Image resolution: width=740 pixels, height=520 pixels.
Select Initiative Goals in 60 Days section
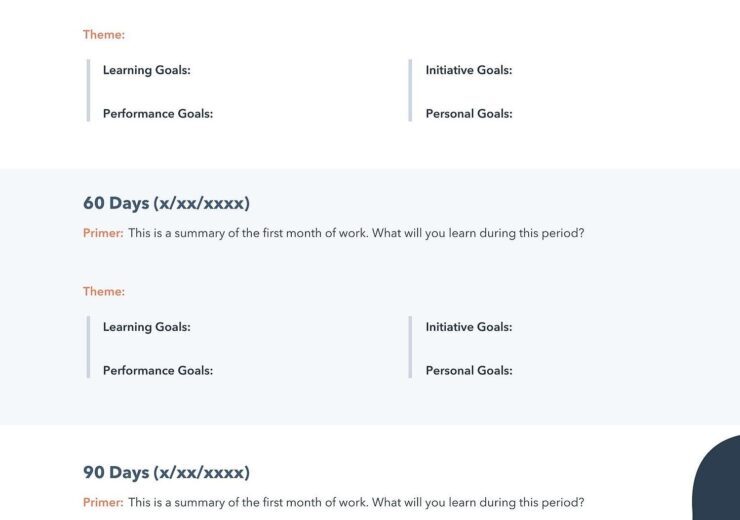pos(469,327)
